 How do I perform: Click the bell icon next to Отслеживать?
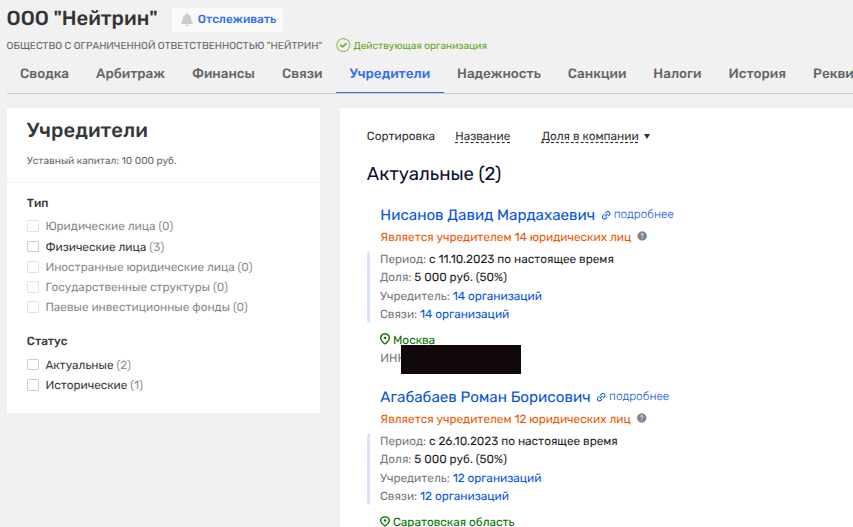pyautogui.click(x=186, y=19)
